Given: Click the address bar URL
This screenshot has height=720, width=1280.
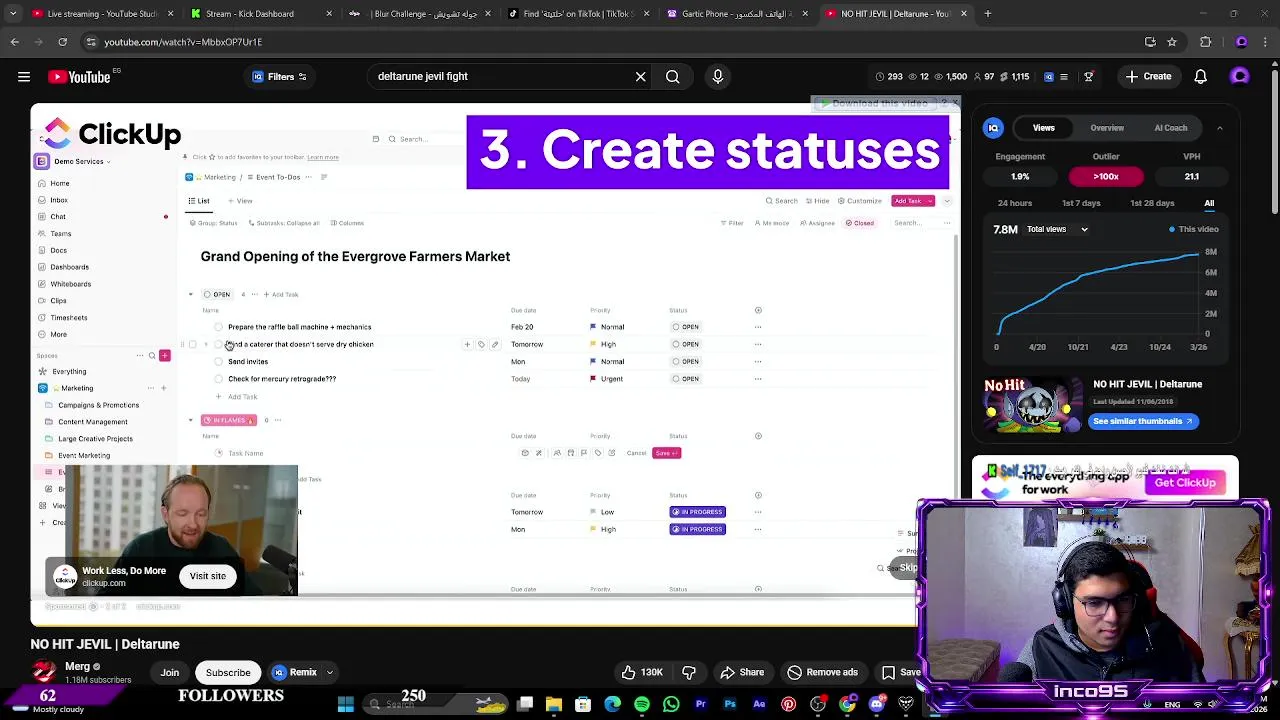Looking at the screenshot, I should tap(183, 42).
